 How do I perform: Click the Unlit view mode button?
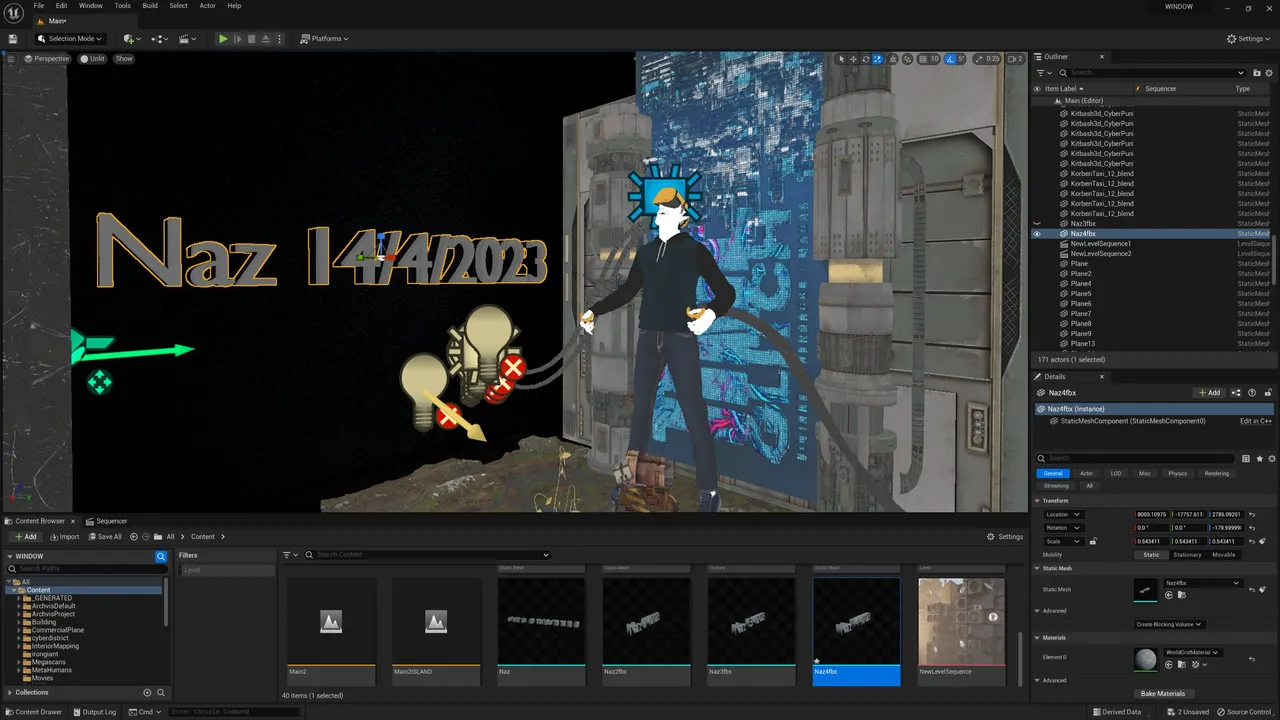tap(93, 59)
